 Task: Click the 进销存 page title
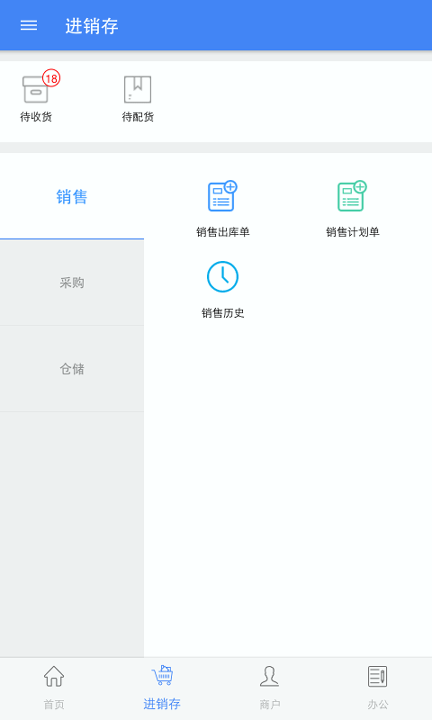point(92,26)
